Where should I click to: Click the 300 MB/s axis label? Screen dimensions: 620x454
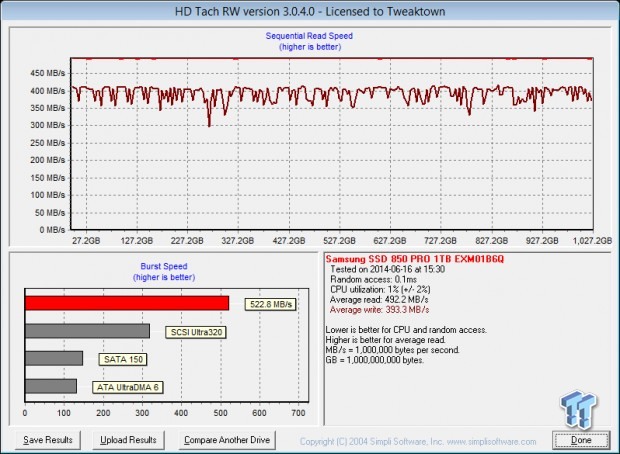pos(47,125)
